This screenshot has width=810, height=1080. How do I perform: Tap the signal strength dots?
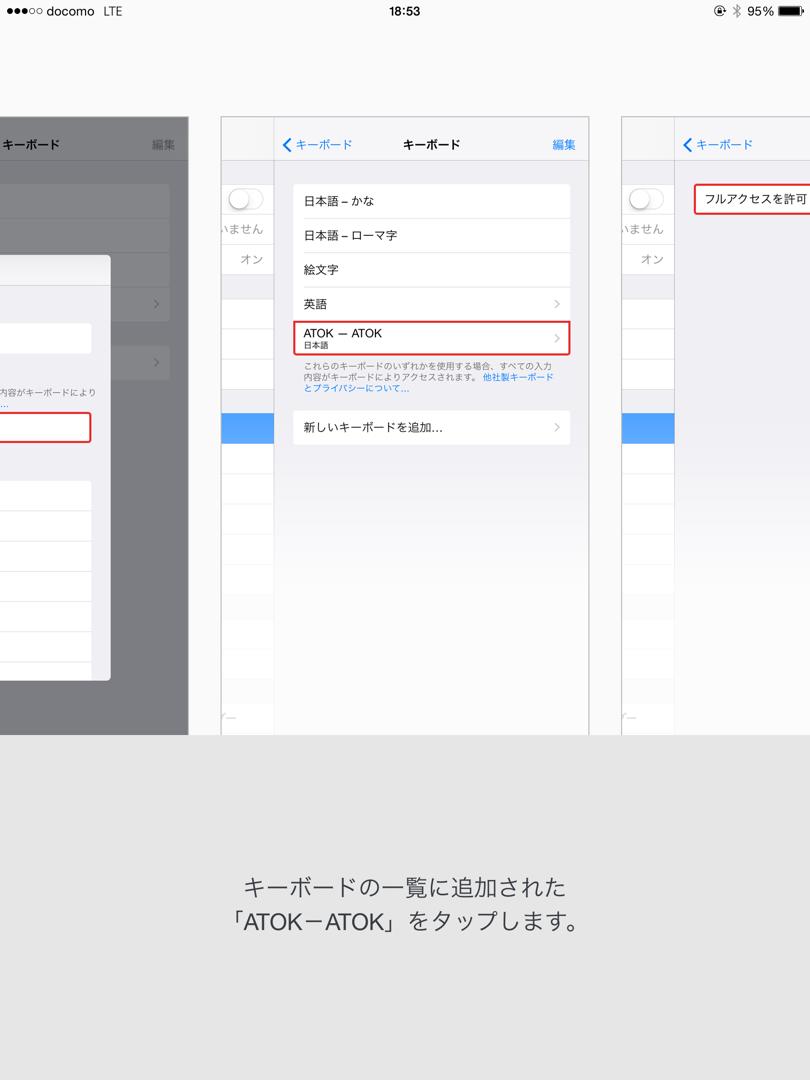[x=24, y=11]
